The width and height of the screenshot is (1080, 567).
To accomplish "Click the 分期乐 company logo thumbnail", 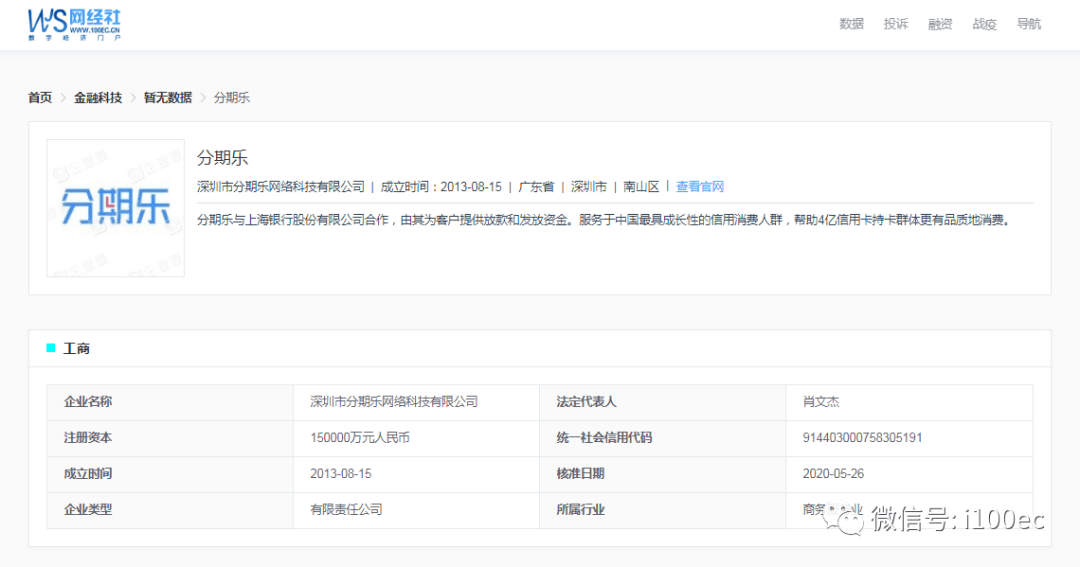I will 116,208.
